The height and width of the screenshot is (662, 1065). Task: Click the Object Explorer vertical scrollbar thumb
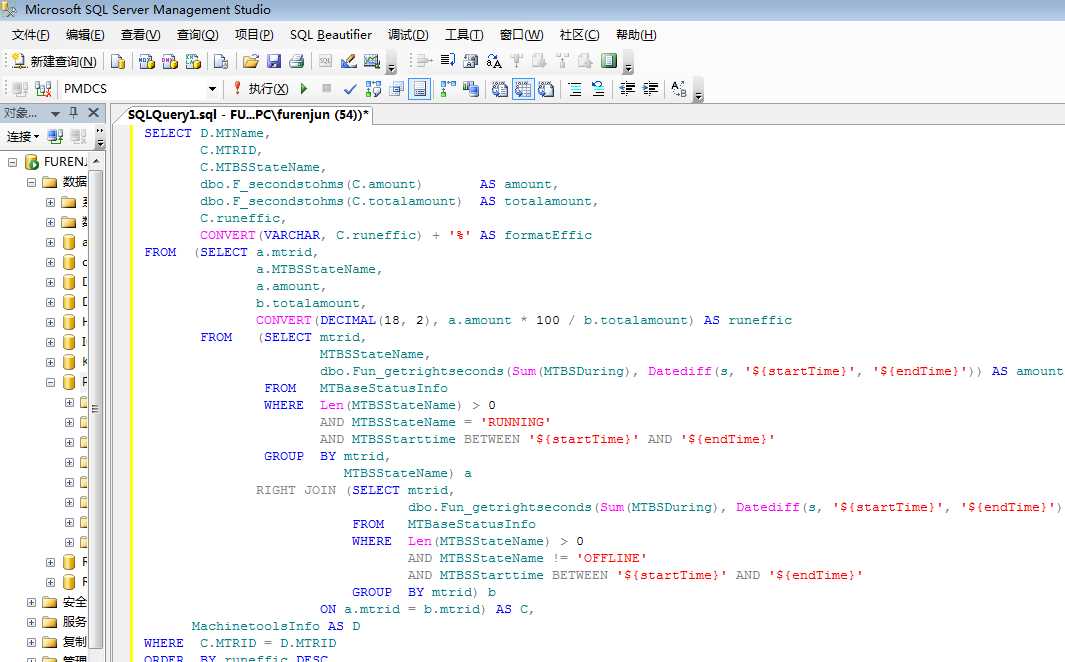pyautogui.click(x=96, y=408)
